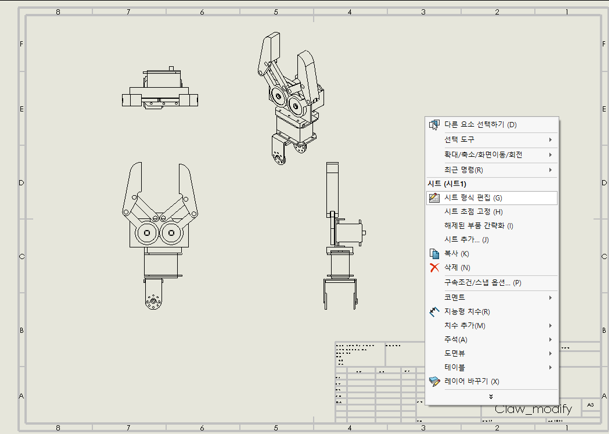Click the 지능형 치수(R) smart dimension icon
Image resolution: width=609 pixels, height=434 pixels.
click(x=434, y=312)
